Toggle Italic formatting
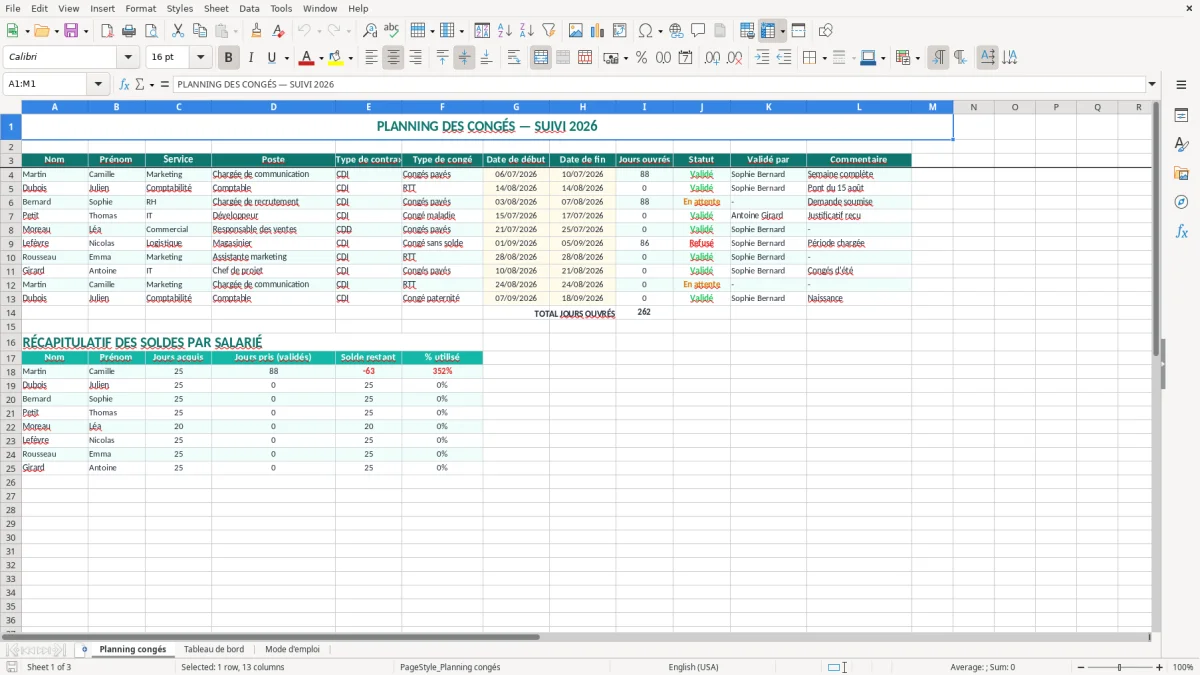Image resolution: width=1200 pixels, height=675 pixels. 251,58
